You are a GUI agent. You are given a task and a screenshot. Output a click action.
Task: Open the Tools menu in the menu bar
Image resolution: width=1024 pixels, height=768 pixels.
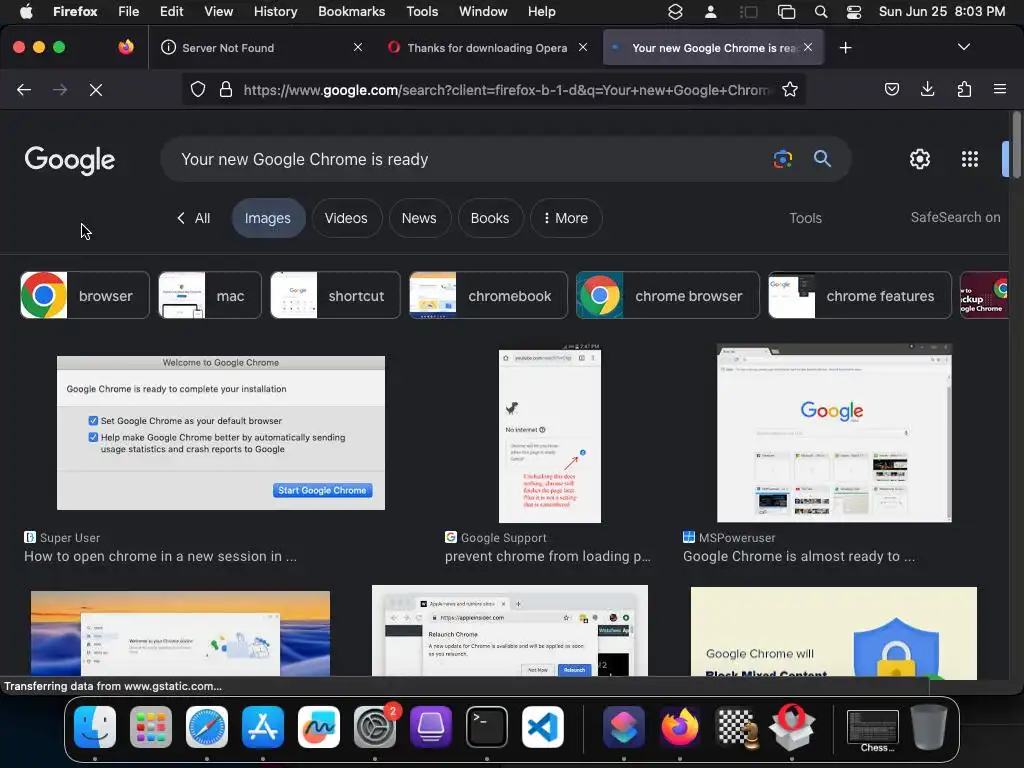pos(422,12)
